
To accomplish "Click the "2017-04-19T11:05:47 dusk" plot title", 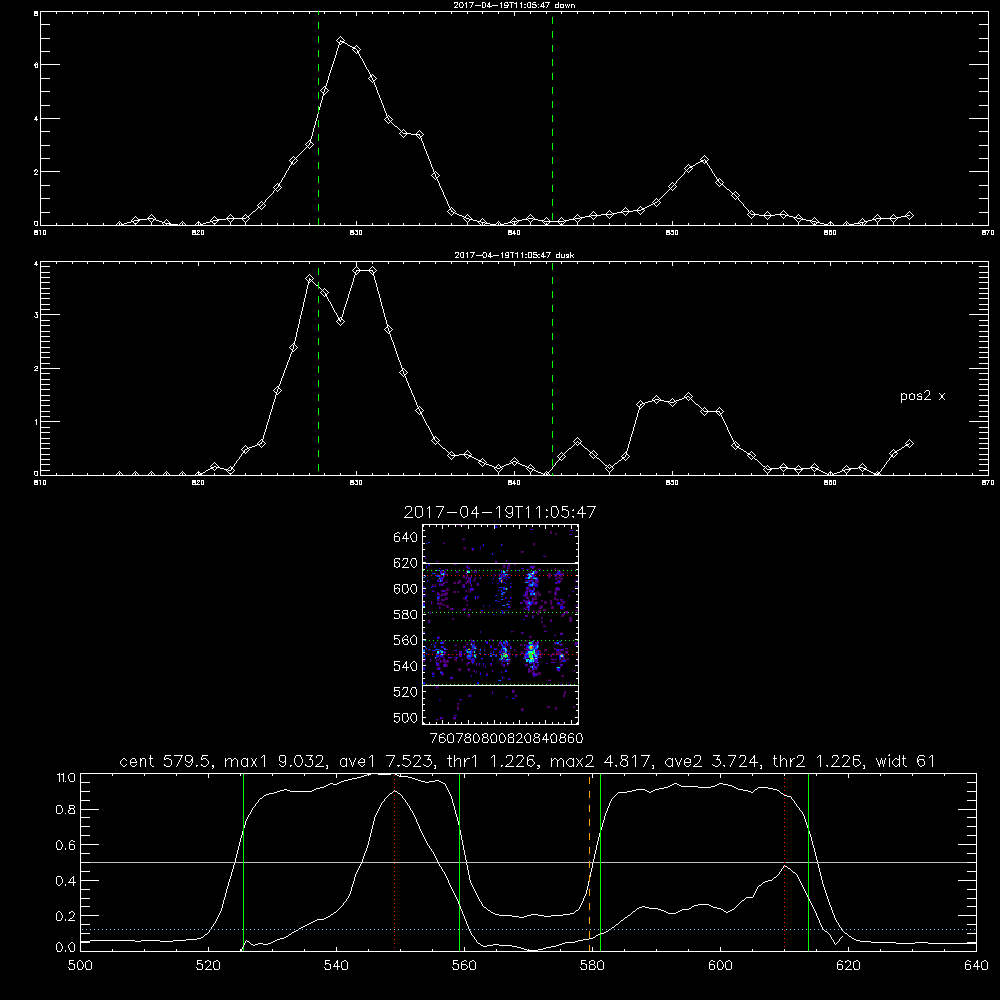I will [x=514, y=255].
